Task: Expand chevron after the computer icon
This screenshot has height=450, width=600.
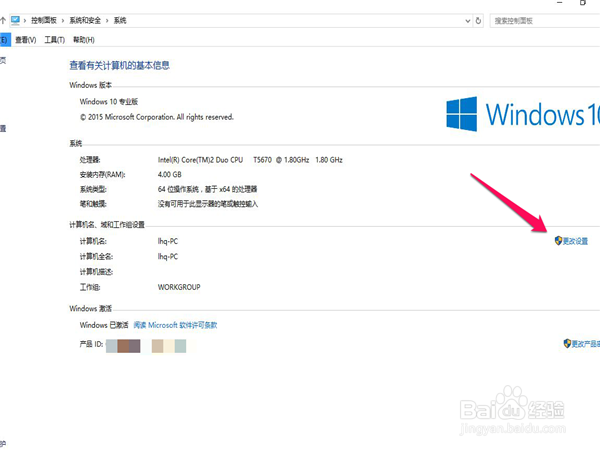Action: pos(25,21)
